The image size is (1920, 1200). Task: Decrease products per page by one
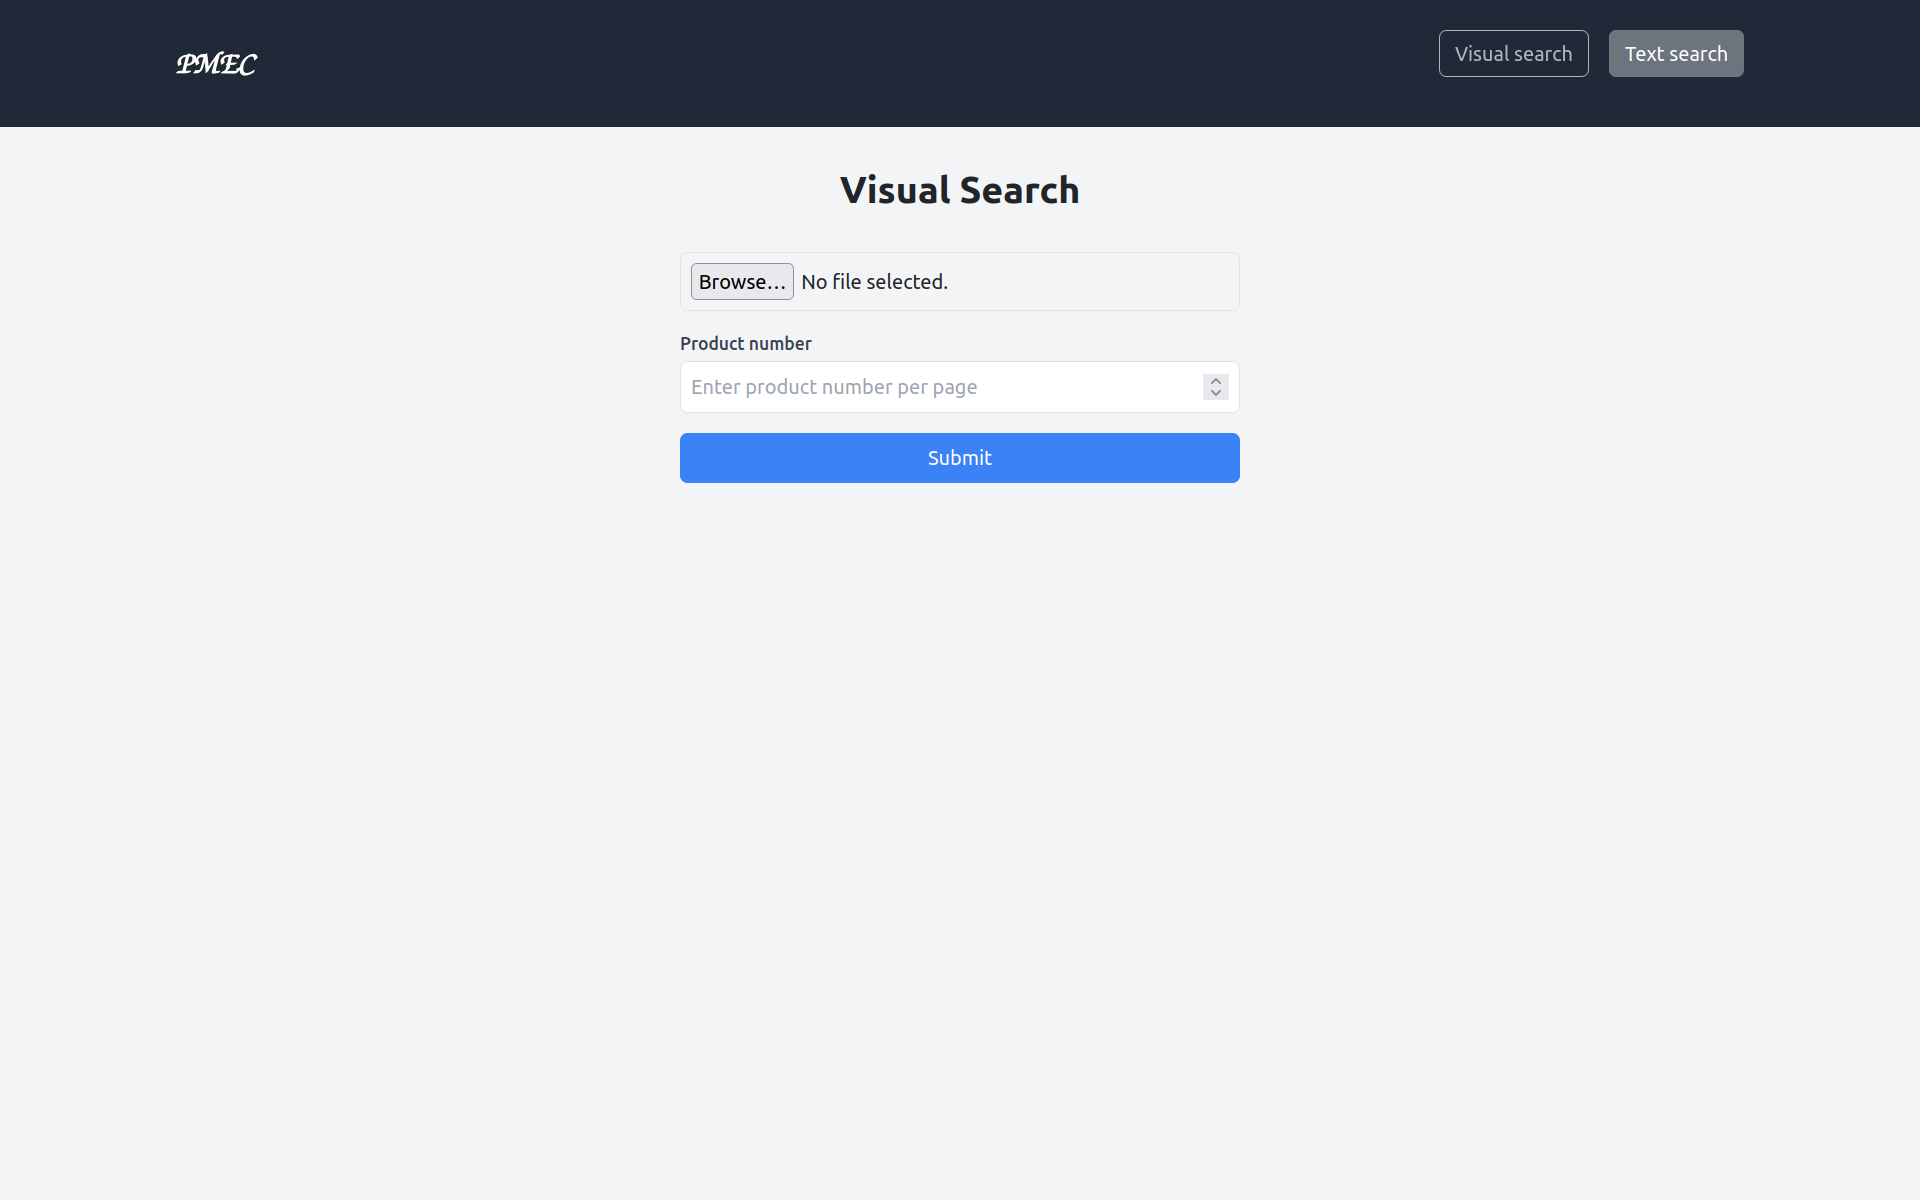pos(1215,393)
